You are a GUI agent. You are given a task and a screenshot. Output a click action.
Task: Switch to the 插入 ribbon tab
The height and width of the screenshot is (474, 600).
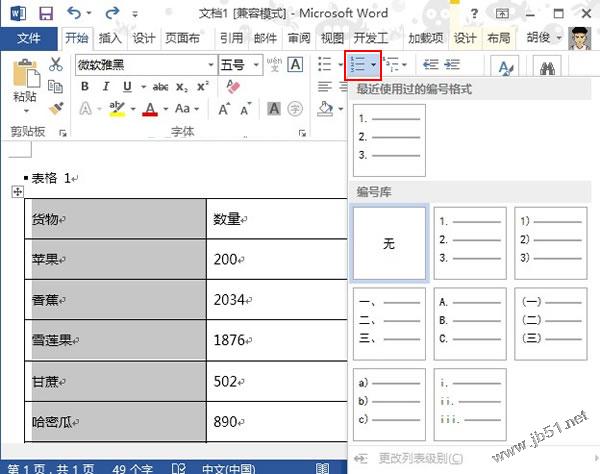coord(110,38)
